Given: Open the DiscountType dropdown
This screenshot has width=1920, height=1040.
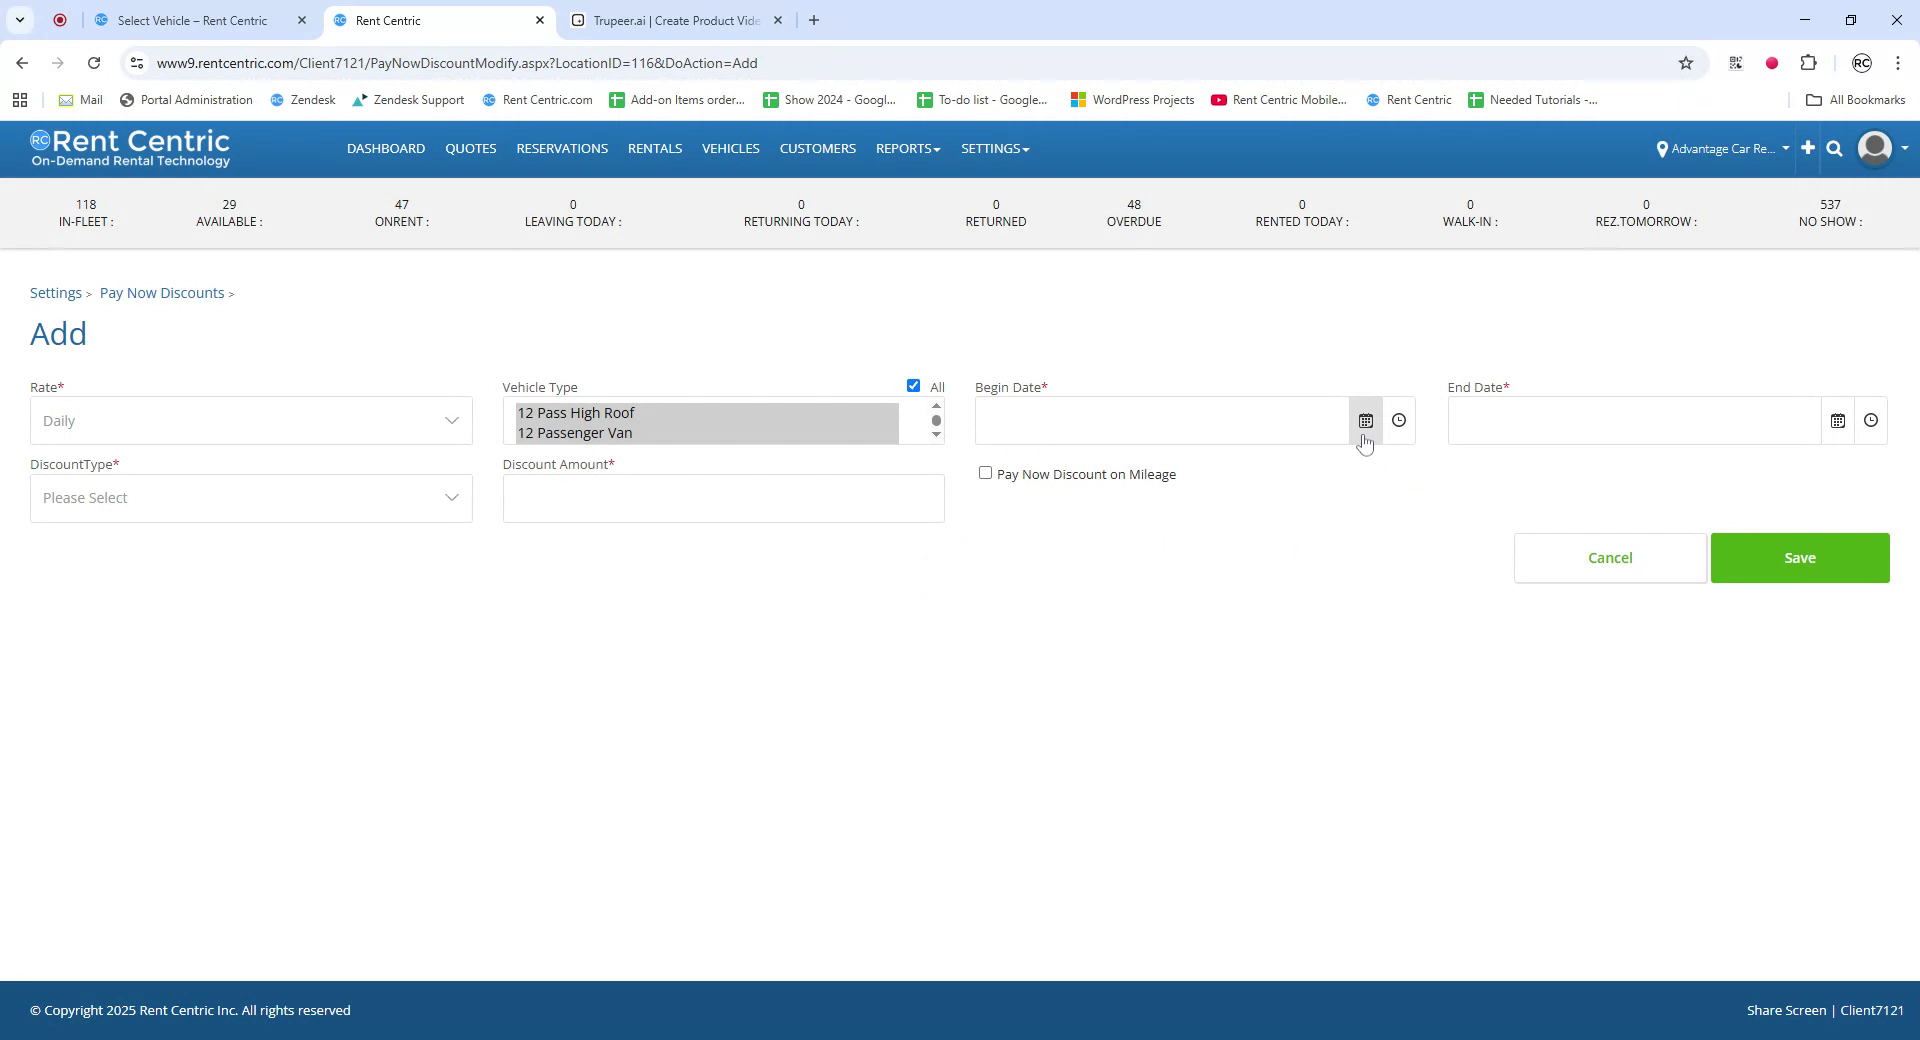Looking at the screenshot, I should (x=250, y=497).
